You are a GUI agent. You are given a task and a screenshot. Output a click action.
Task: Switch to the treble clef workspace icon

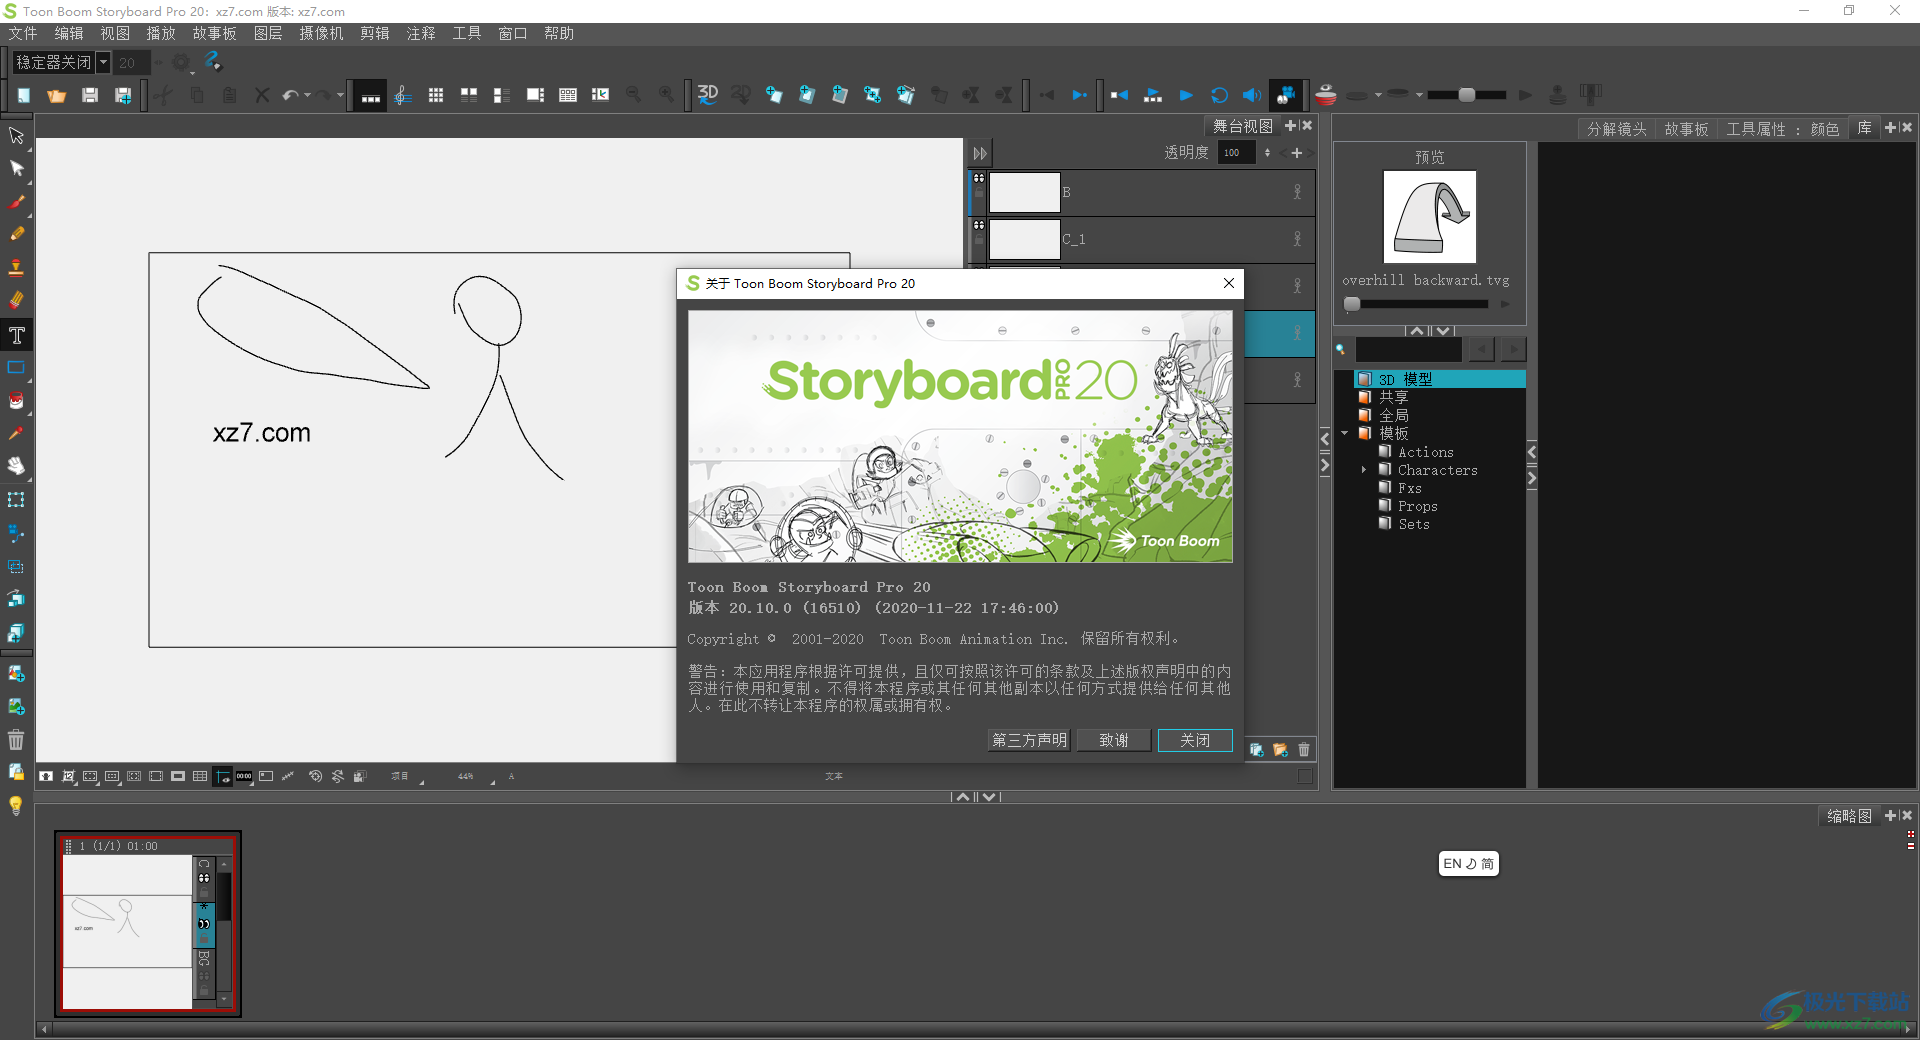(403, 95)
